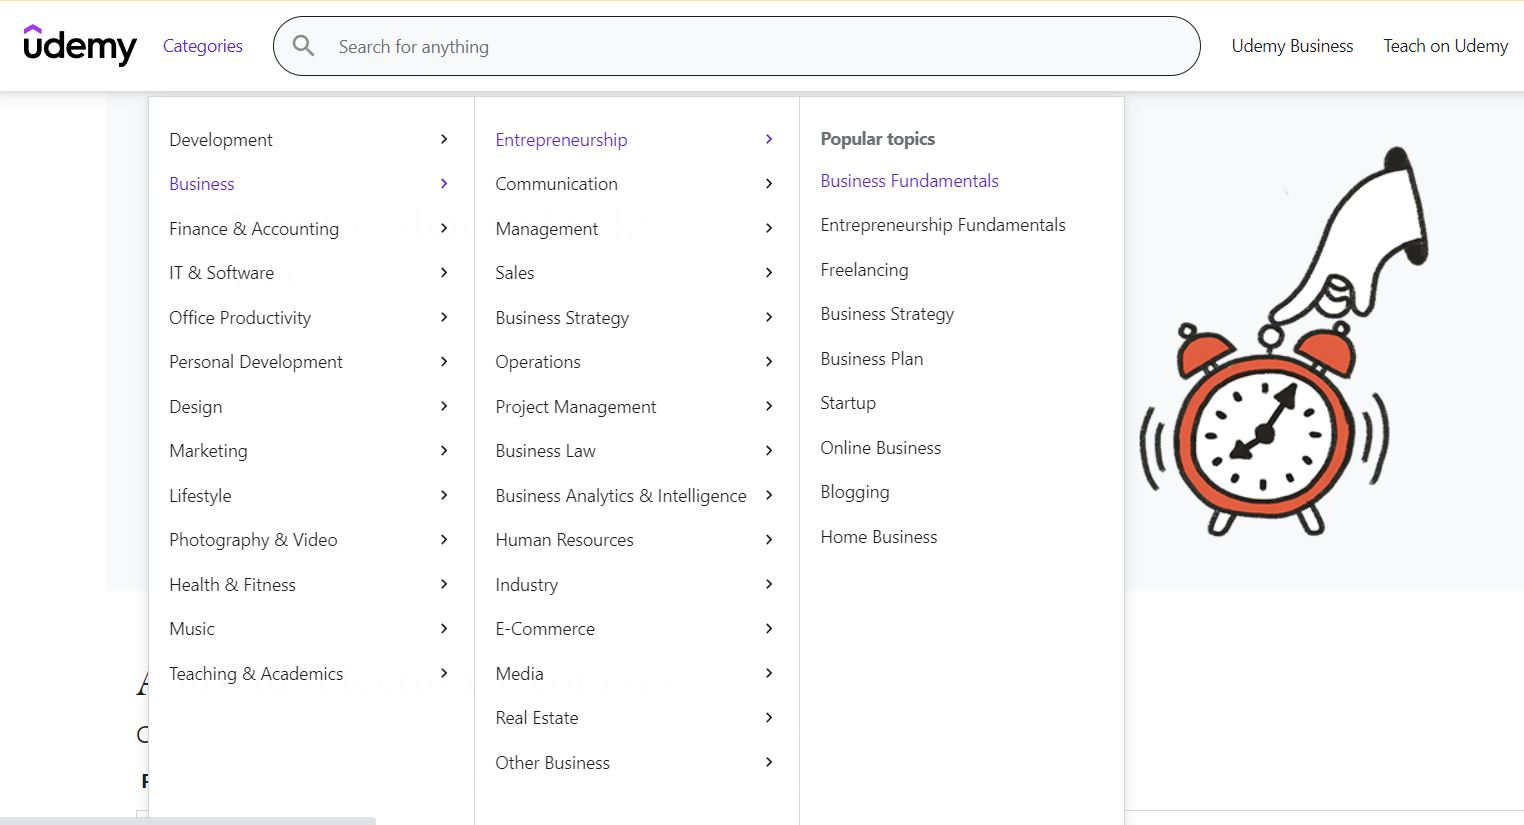Open Business Analytics & Intelligence subcategory
Screen dimensions: 1524x825
(x=621, y=496)
